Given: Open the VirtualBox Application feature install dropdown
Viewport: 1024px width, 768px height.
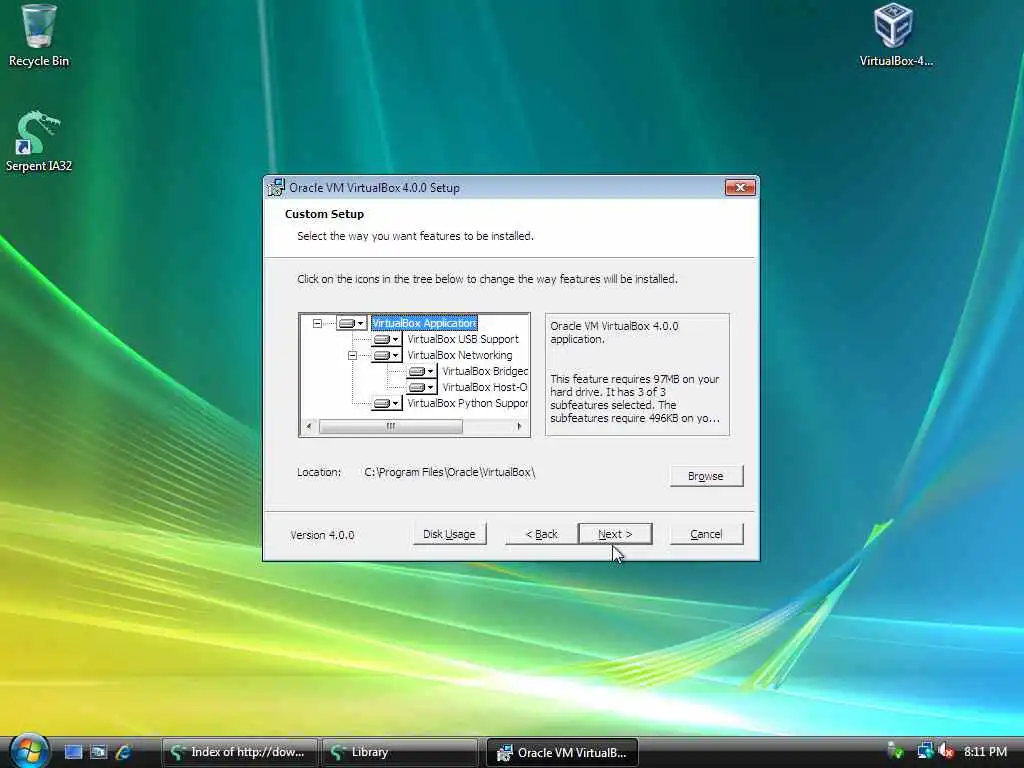Looking at the screenshot, I should click(x=351, y=323).
